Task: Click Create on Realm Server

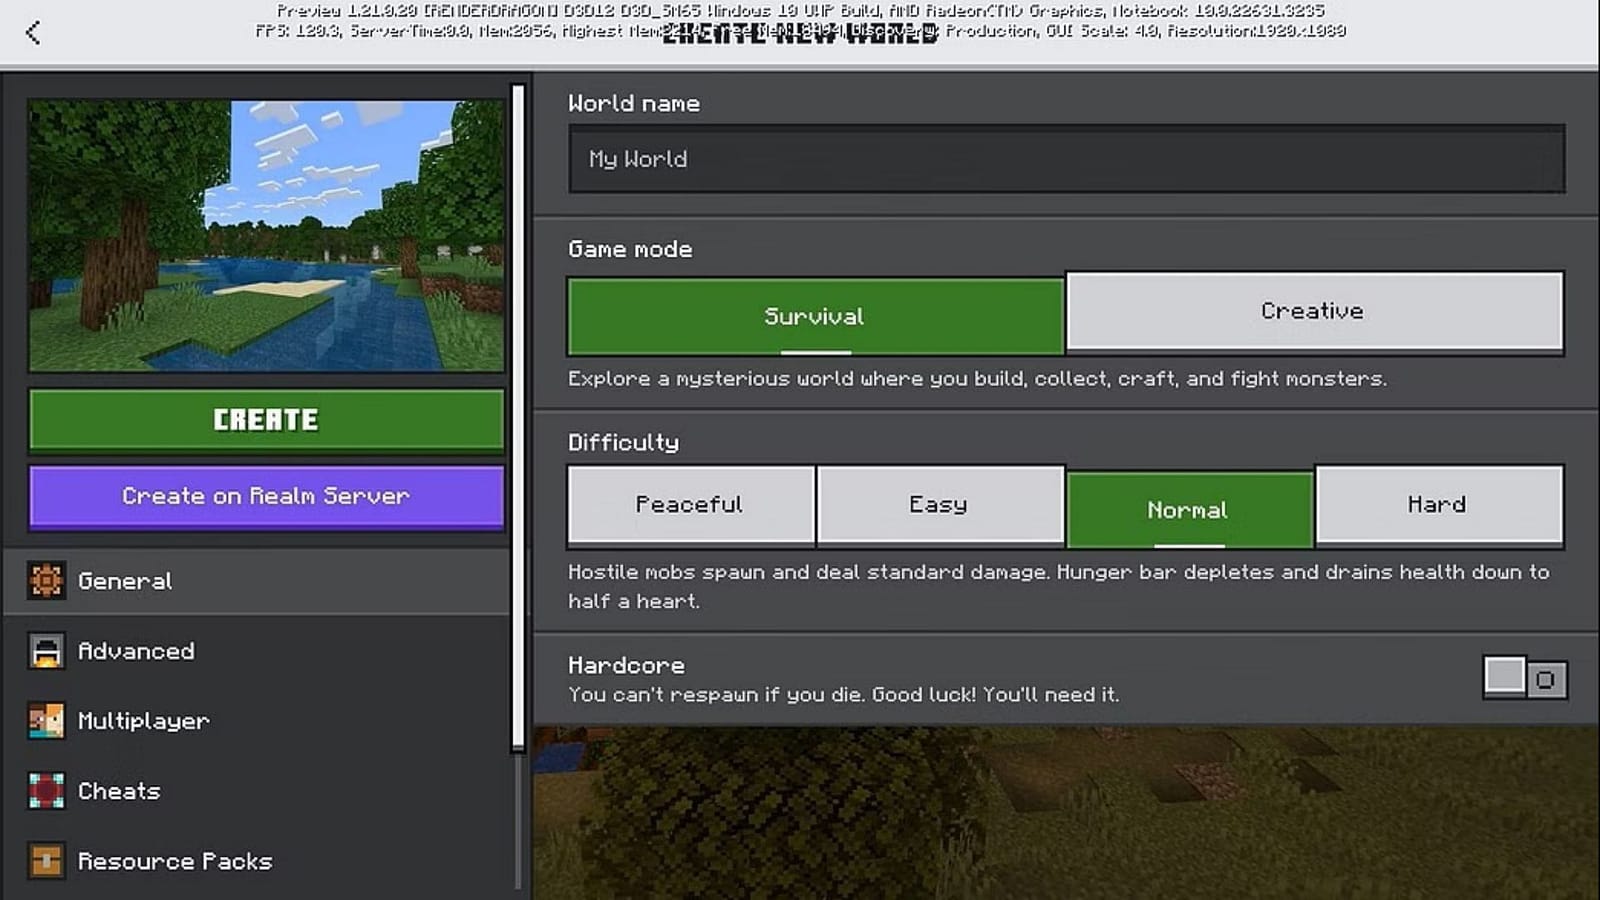Action: click(x=265, y=496)
